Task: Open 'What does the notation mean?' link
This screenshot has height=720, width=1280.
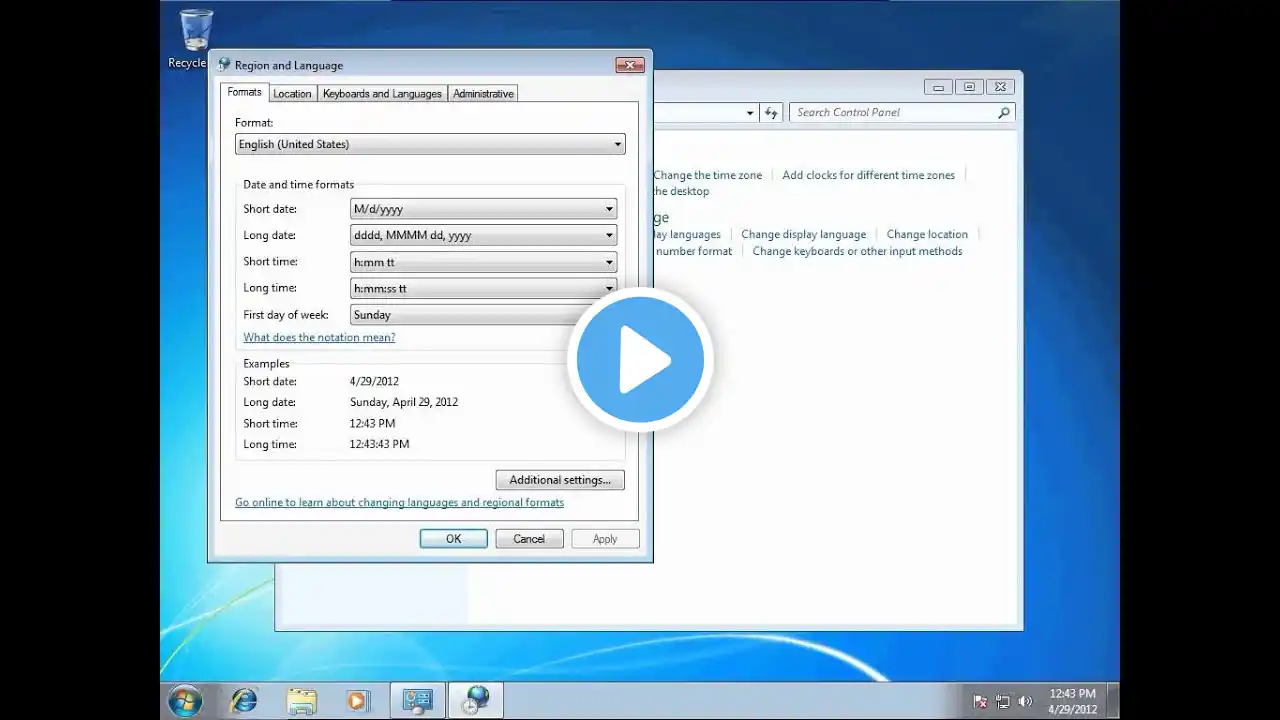Action: 319,338
